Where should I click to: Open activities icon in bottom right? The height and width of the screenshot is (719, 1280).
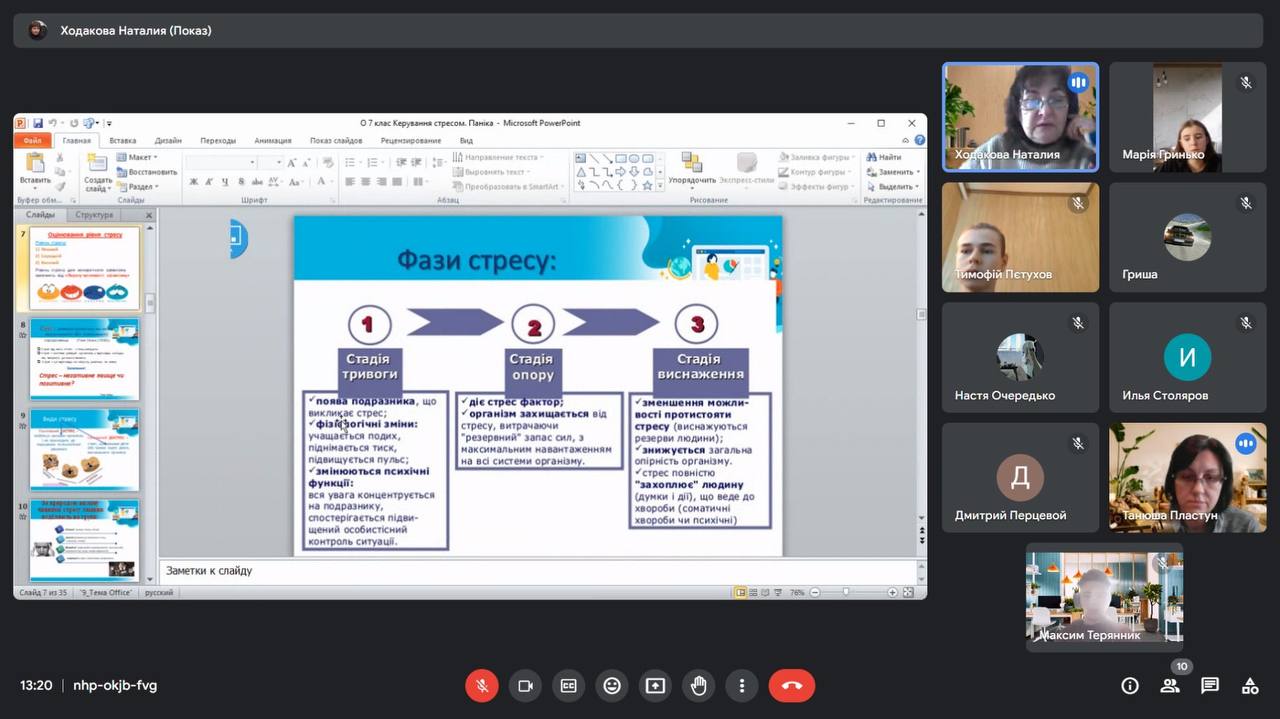pyautogui.click(x=1249, y=686)
